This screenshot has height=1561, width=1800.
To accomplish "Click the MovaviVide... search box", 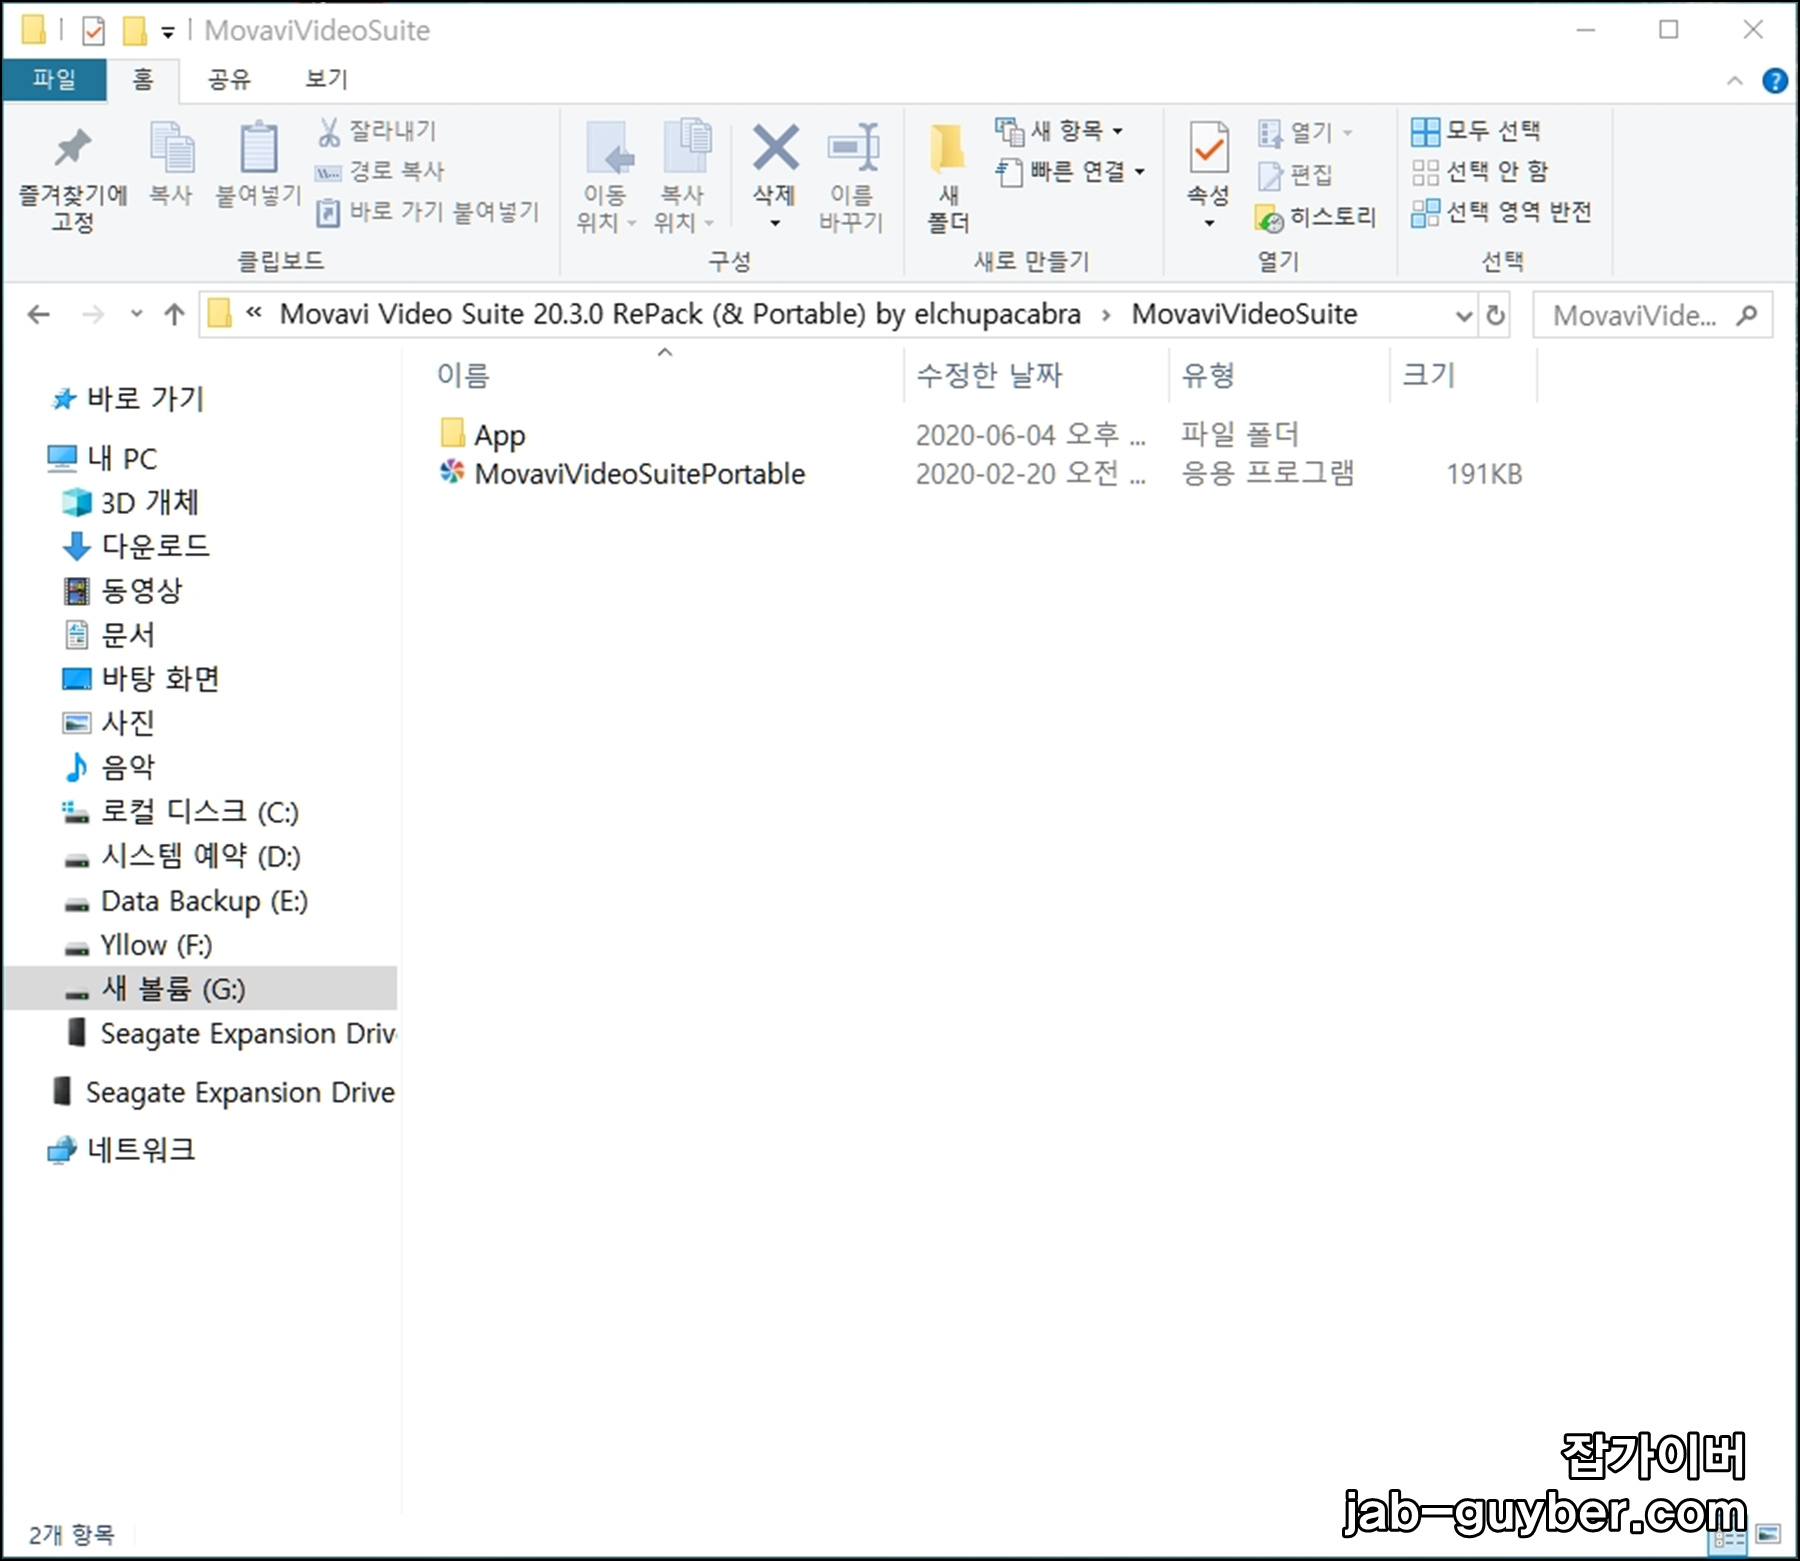I will coord(1652,316).
